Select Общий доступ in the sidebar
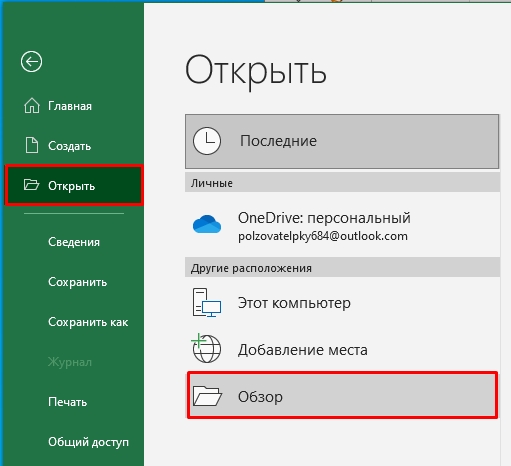Viewport: 511px width, 466px height. [x=88, y=442]
